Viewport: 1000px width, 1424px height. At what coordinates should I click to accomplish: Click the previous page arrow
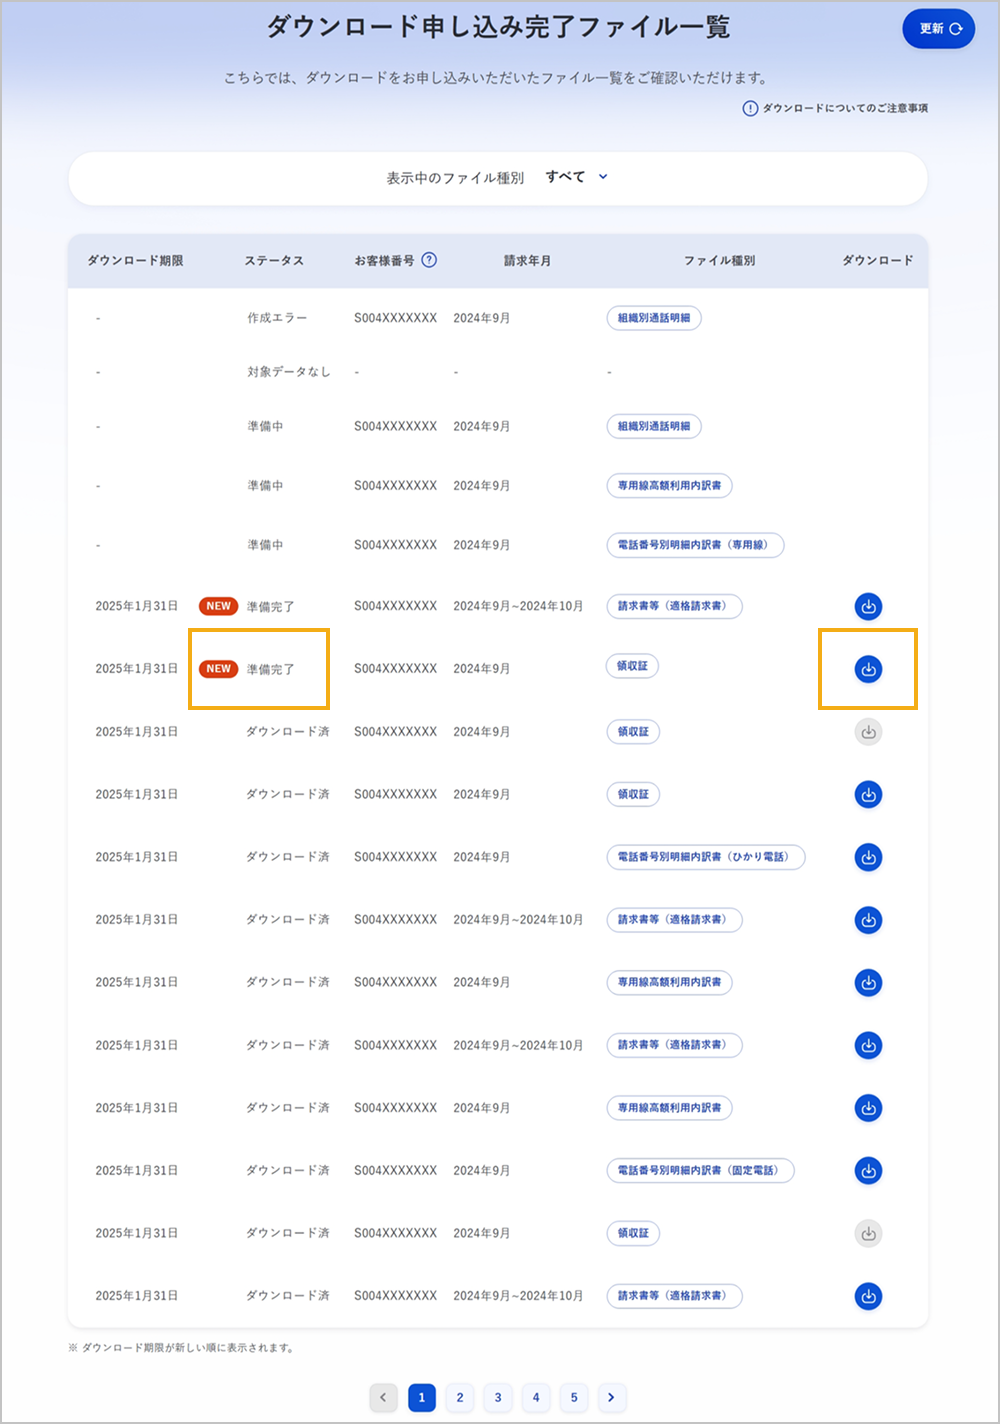[383, 1398]
